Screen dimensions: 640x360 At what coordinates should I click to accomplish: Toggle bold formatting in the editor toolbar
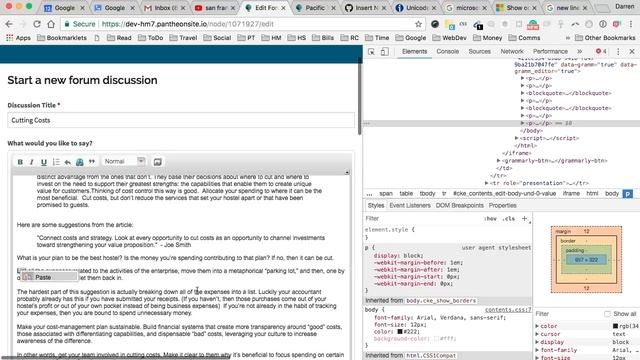[x=20, y=162]
